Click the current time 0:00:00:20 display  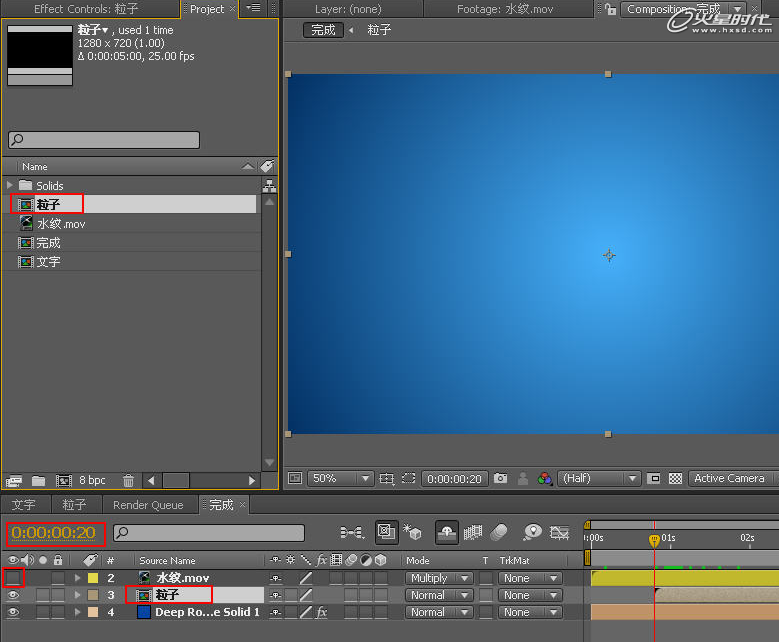point(54,533)
